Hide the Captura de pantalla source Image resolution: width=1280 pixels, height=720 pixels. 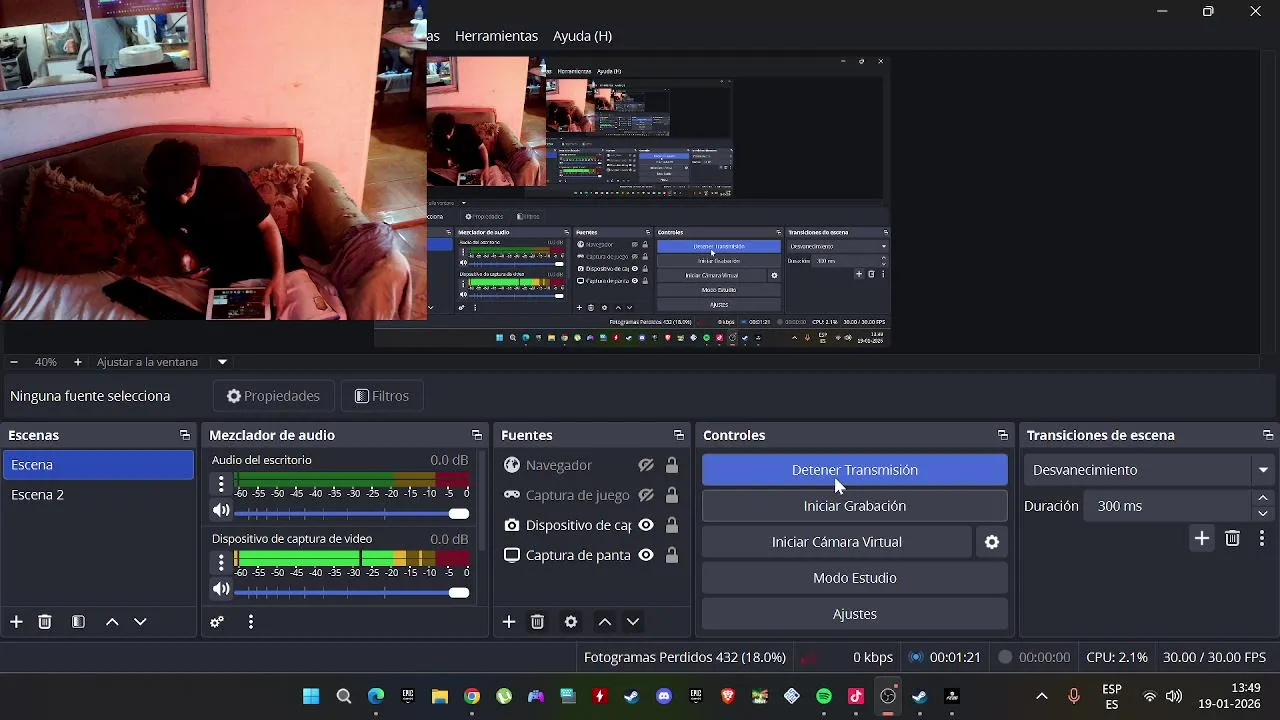(x=646, y=555)
